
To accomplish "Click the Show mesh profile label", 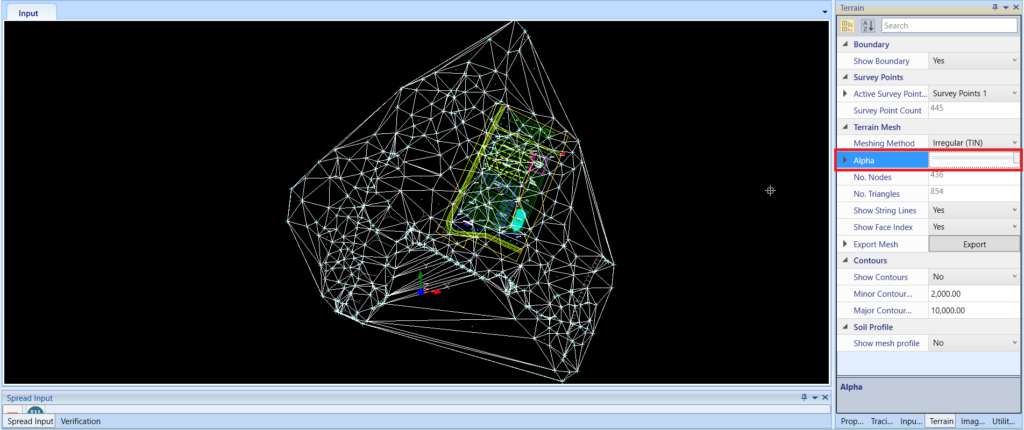I will [886, 343].
